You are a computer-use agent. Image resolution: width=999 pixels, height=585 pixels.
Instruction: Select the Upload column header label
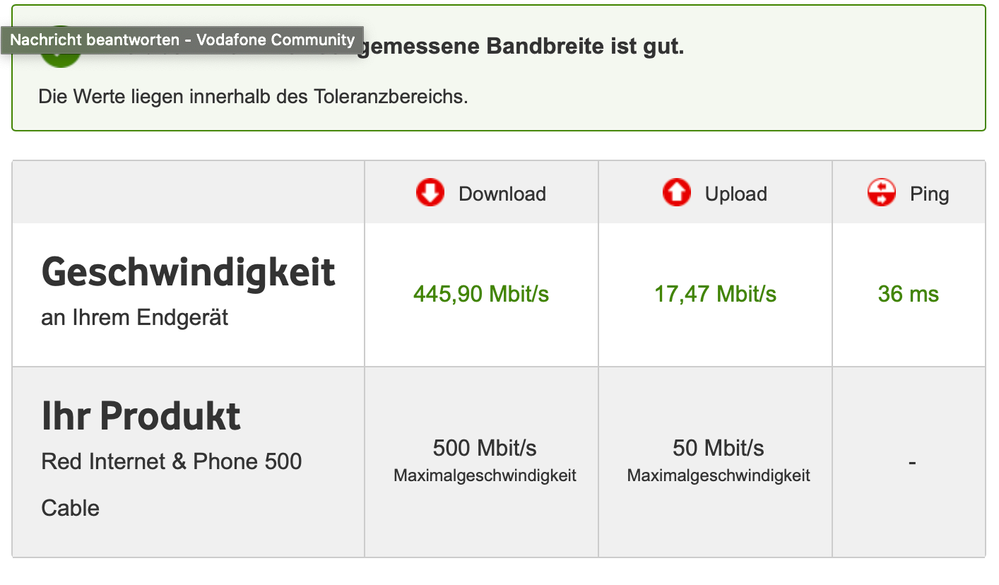point(736,194)
